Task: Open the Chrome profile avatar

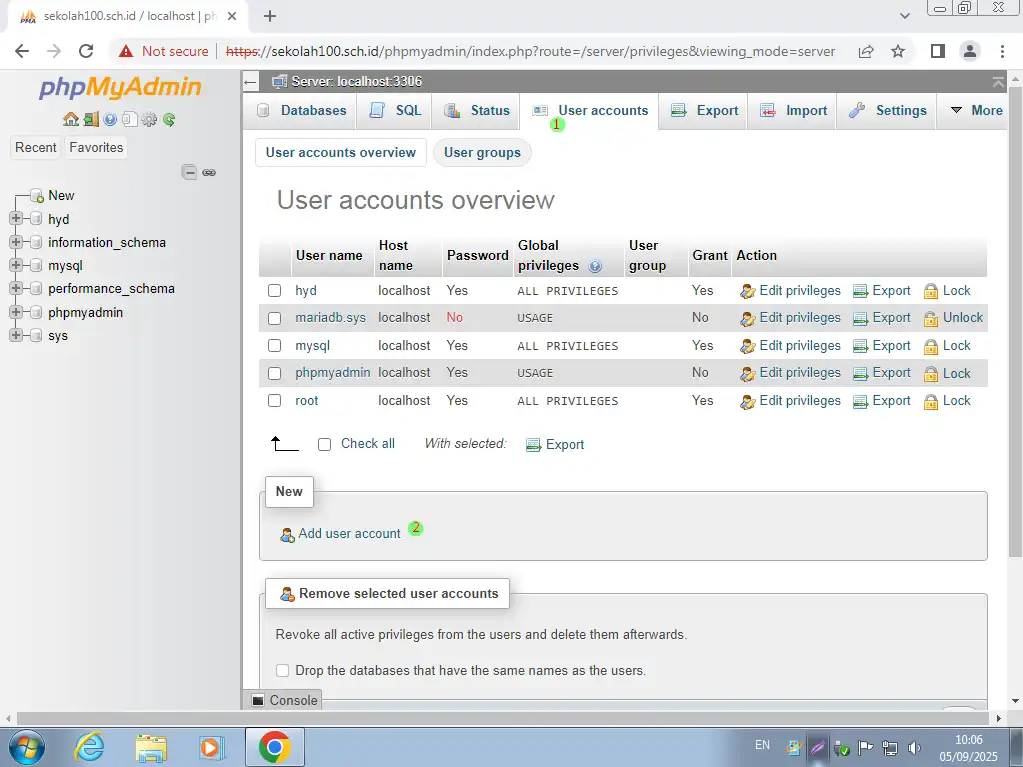Action: pos(970,52)
